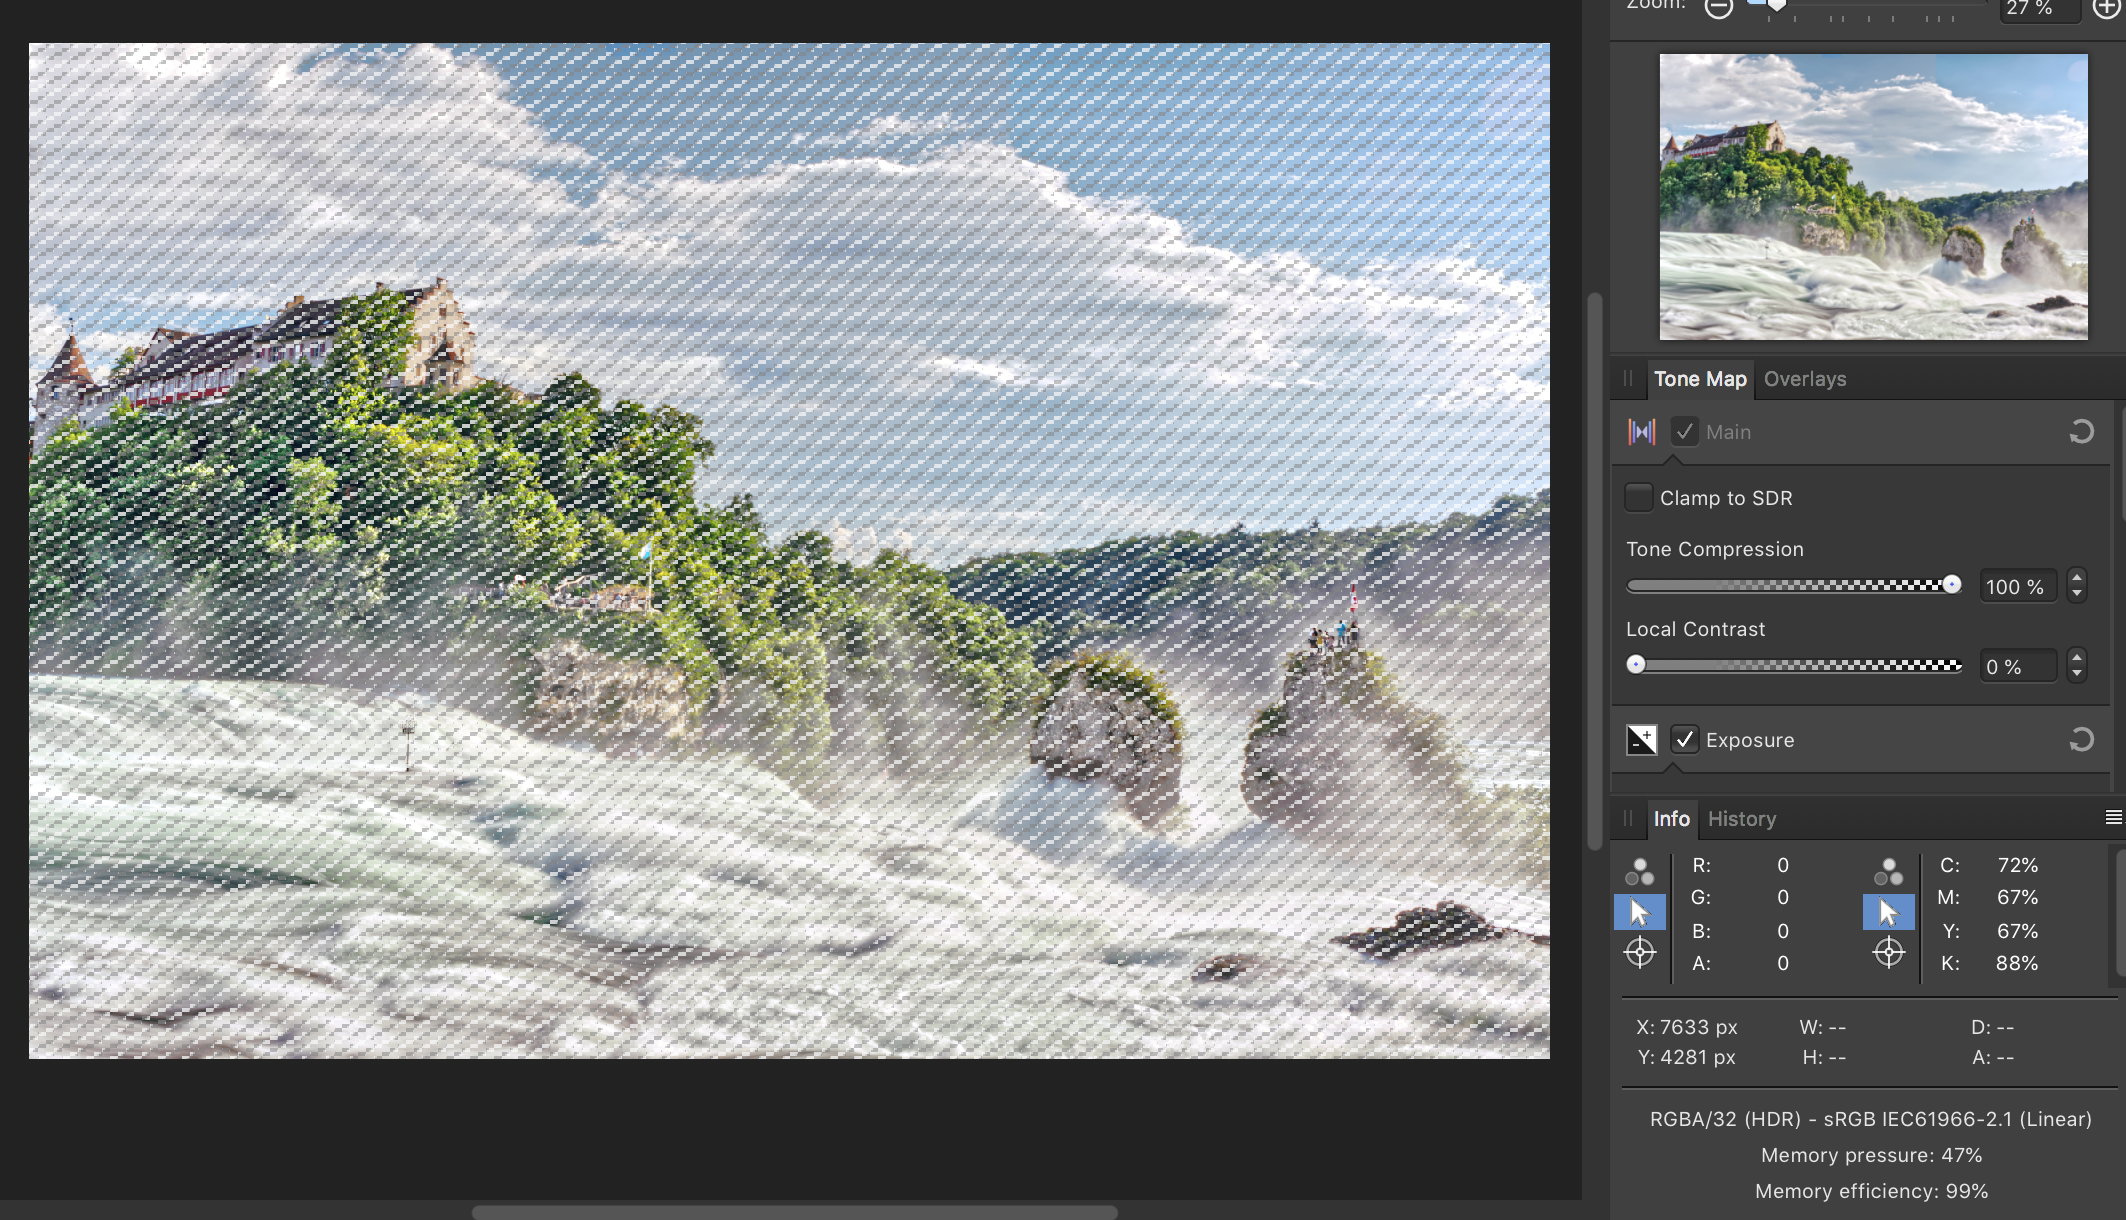Toggle the Main checkbox
The width and height of the screenshot is (2126, 1220).
click(1685, 432)
